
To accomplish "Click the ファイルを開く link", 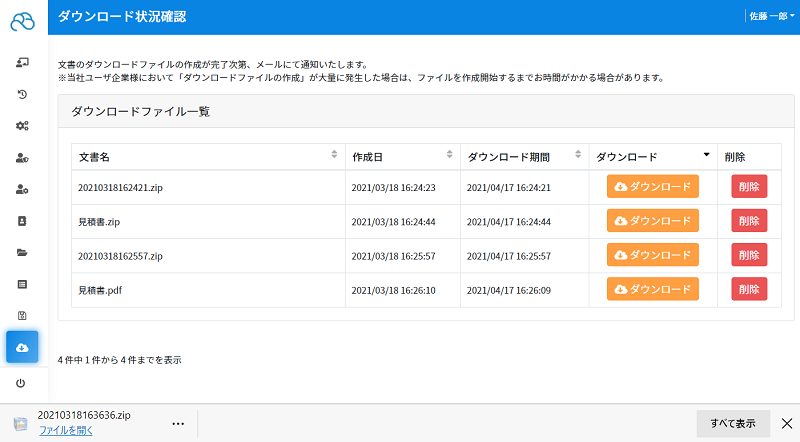I will (x=66, y=430).
